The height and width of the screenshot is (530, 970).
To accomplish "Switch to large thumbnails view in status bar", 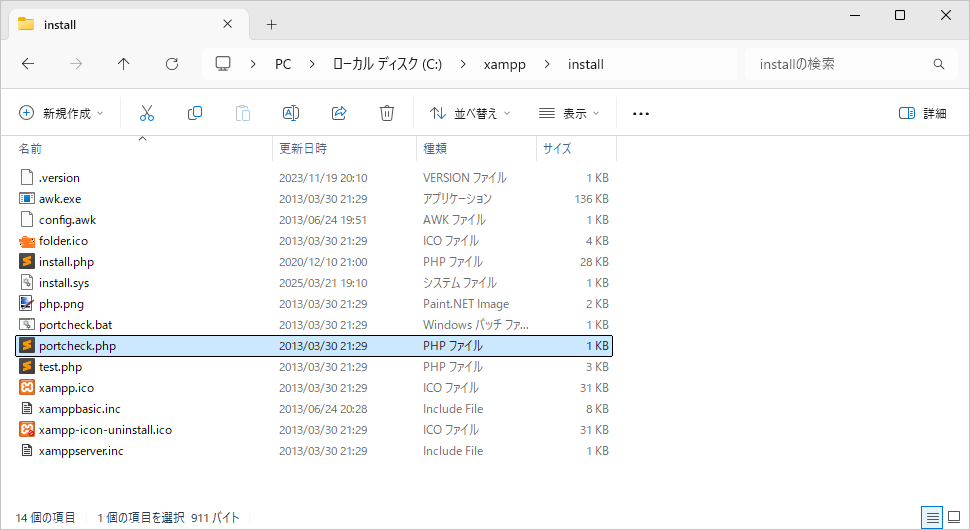I will point(953,517).
